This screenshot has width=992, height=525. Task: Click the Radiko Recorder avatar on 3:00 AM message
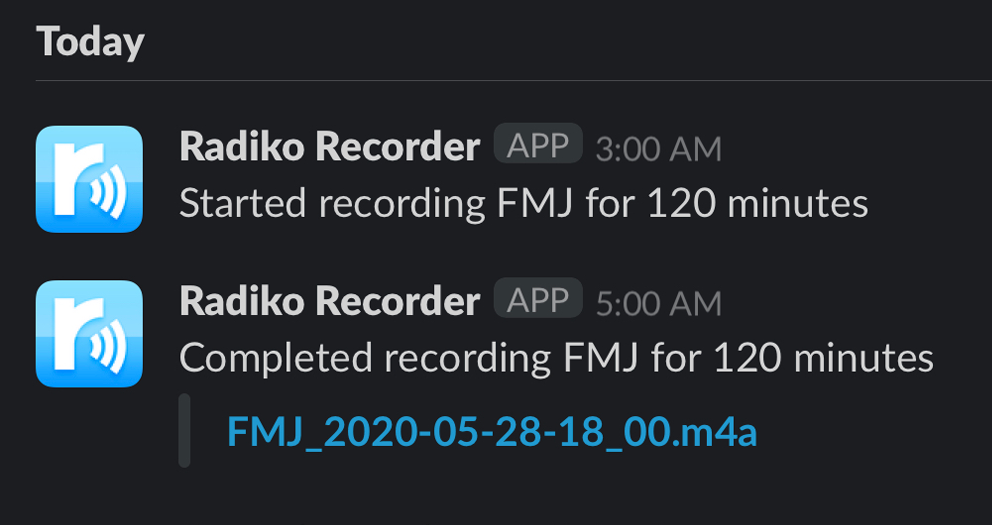[x=89, y=179]
